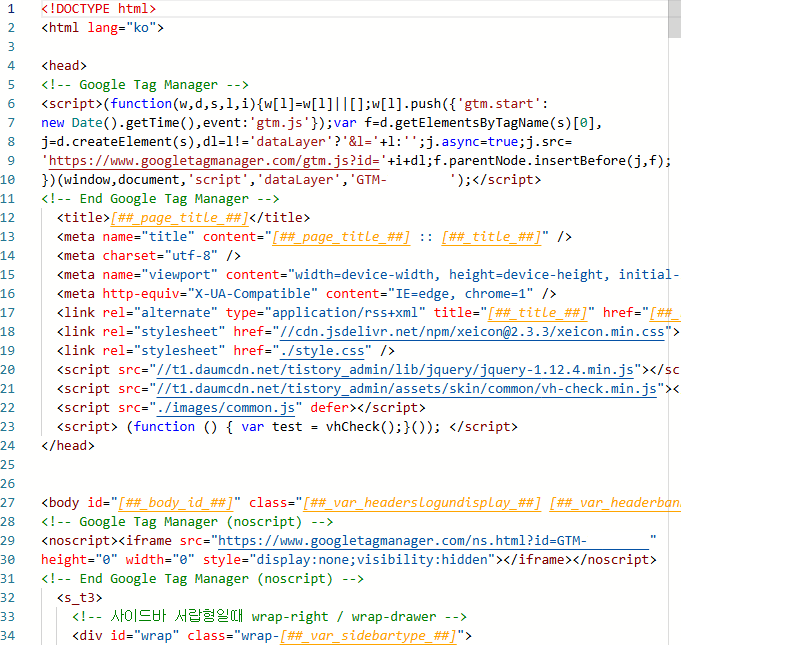Click the 'Google Tag Manager (noscript)' comment on line 28
The width and height of the screenshot is (795, 645).
[x=187, y=522]
